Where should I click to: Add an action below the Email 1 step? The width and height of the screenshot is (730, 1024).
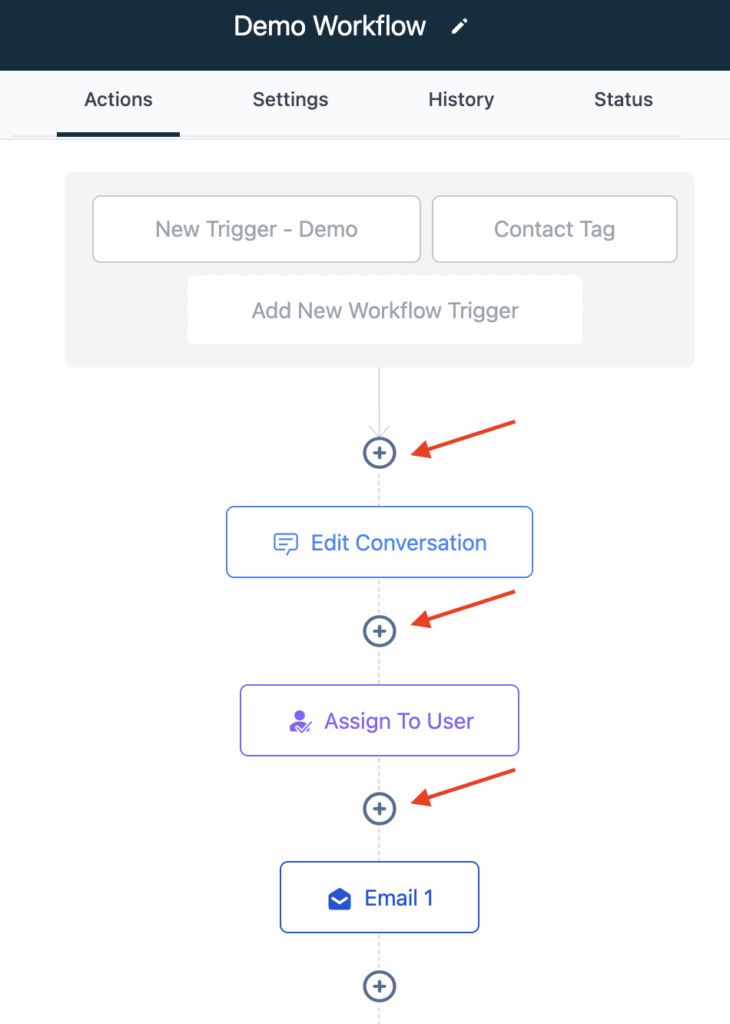379,987
